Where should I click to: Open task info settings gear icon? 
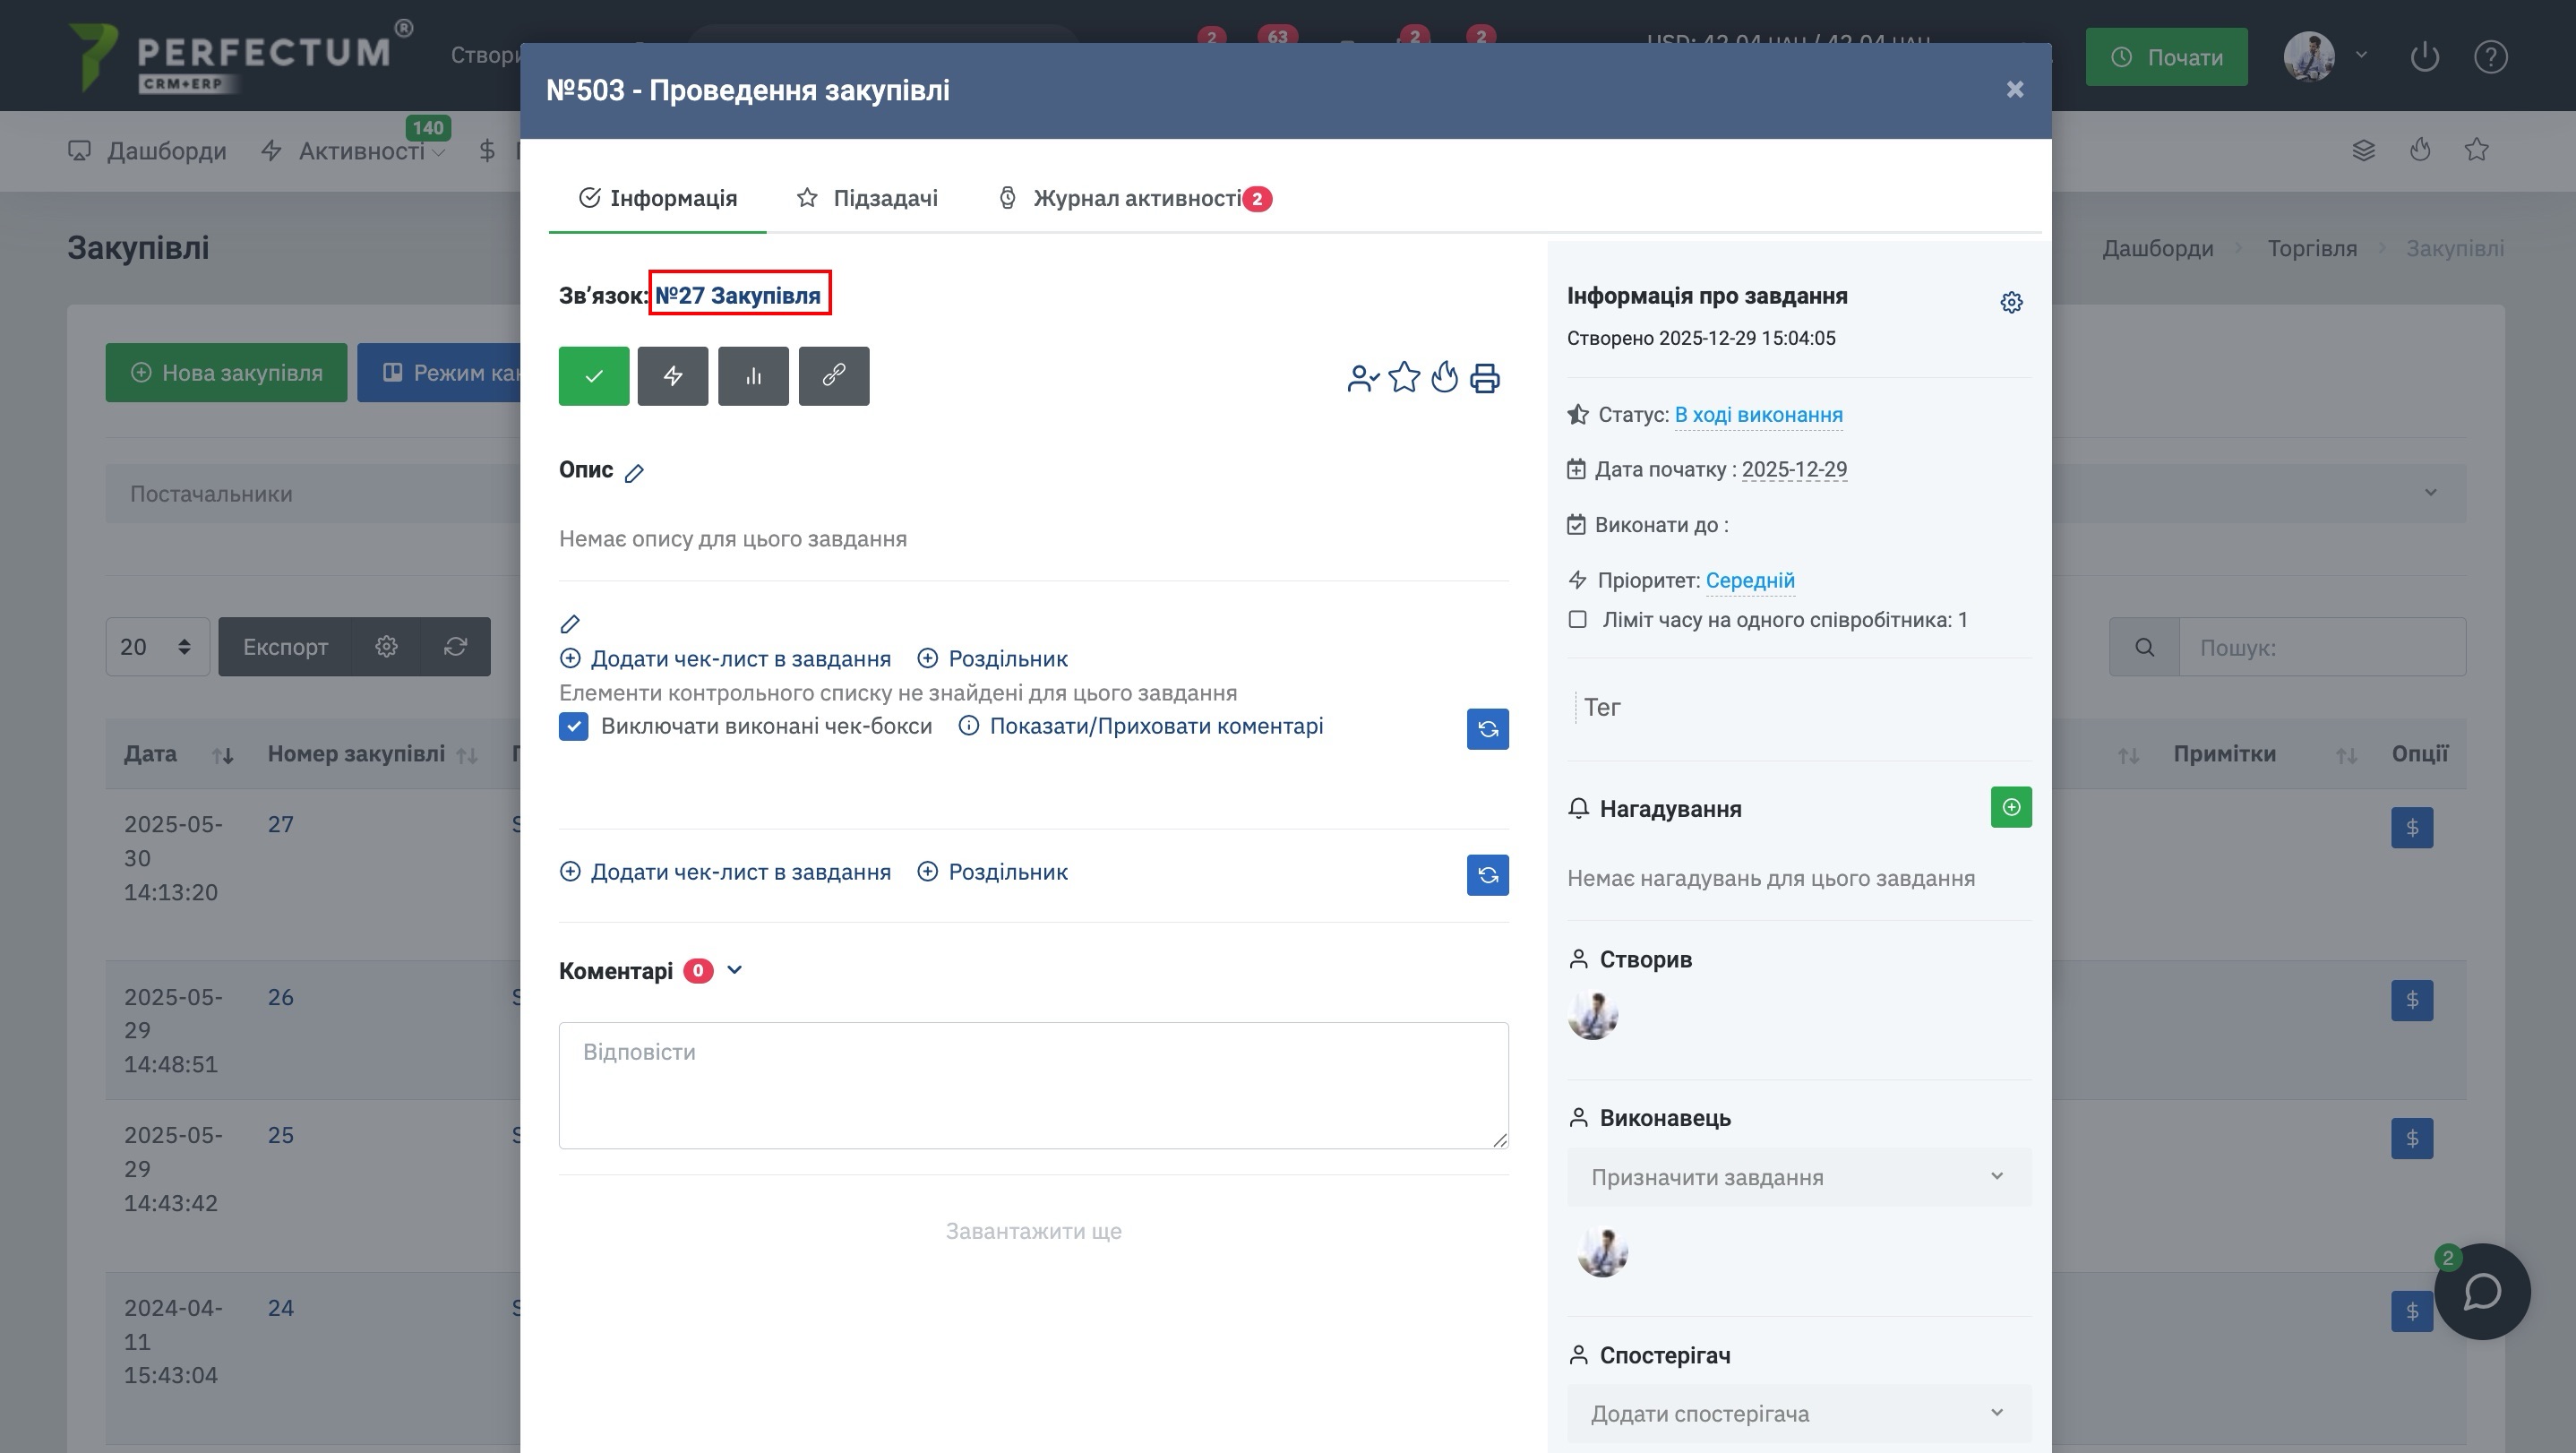pos(2011,302)
